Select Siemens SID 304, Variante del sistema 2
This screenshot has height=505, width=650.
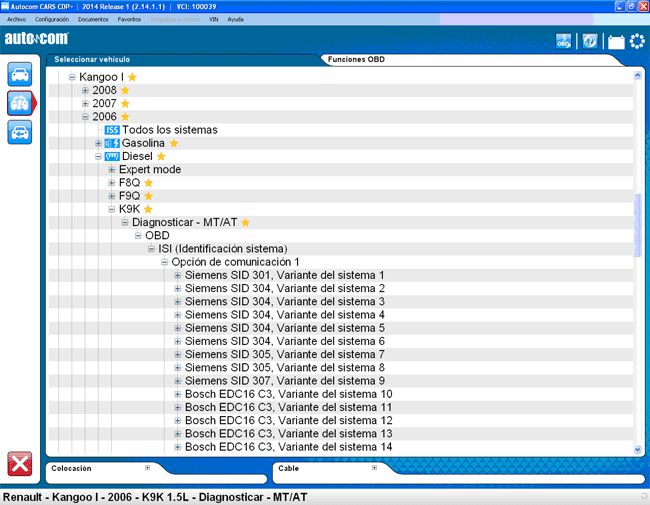(x=285, y=289)
